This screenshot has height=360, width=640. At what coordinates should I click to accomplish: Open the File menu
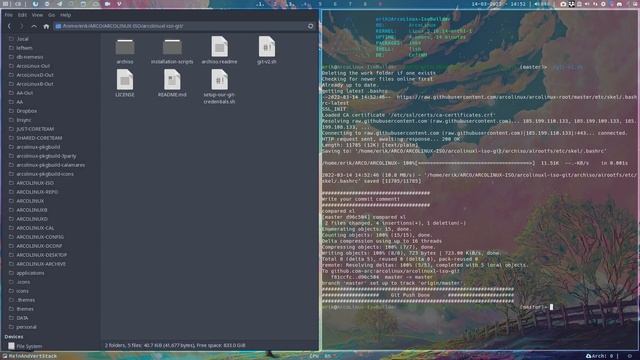tap(9, 15)
